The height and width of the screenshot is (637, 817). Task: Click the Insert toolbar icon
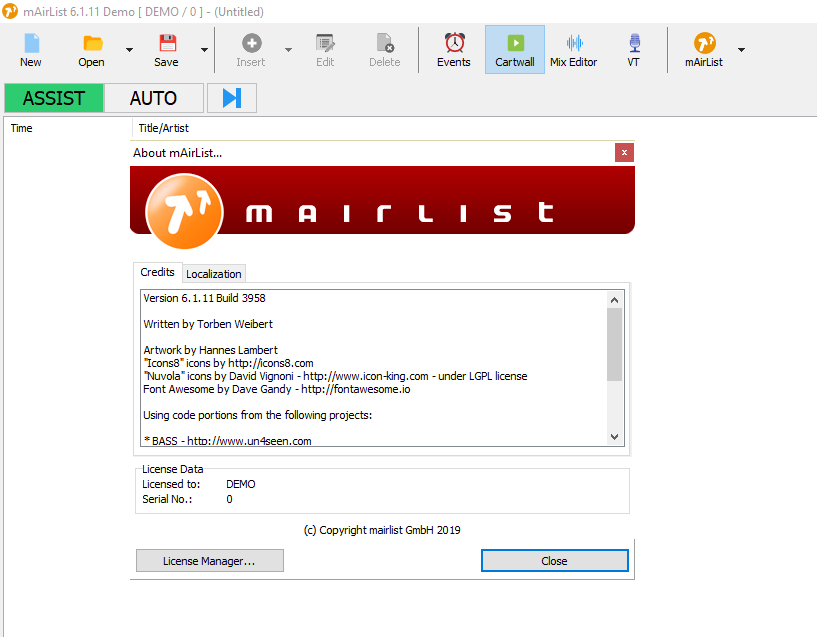point(251,48)
